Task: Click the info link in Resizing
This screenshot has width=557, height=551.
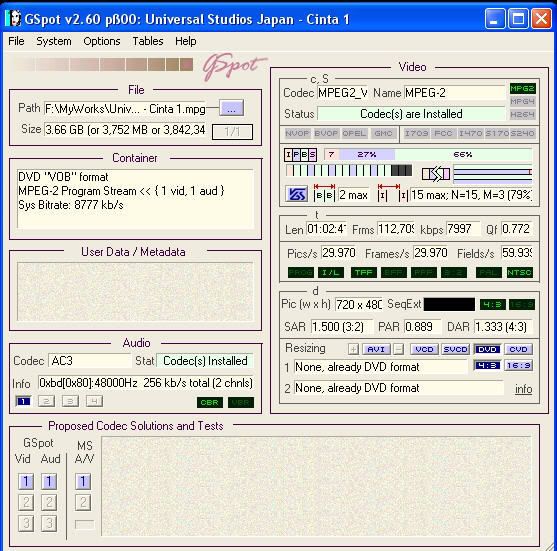Action: [524, 389]
